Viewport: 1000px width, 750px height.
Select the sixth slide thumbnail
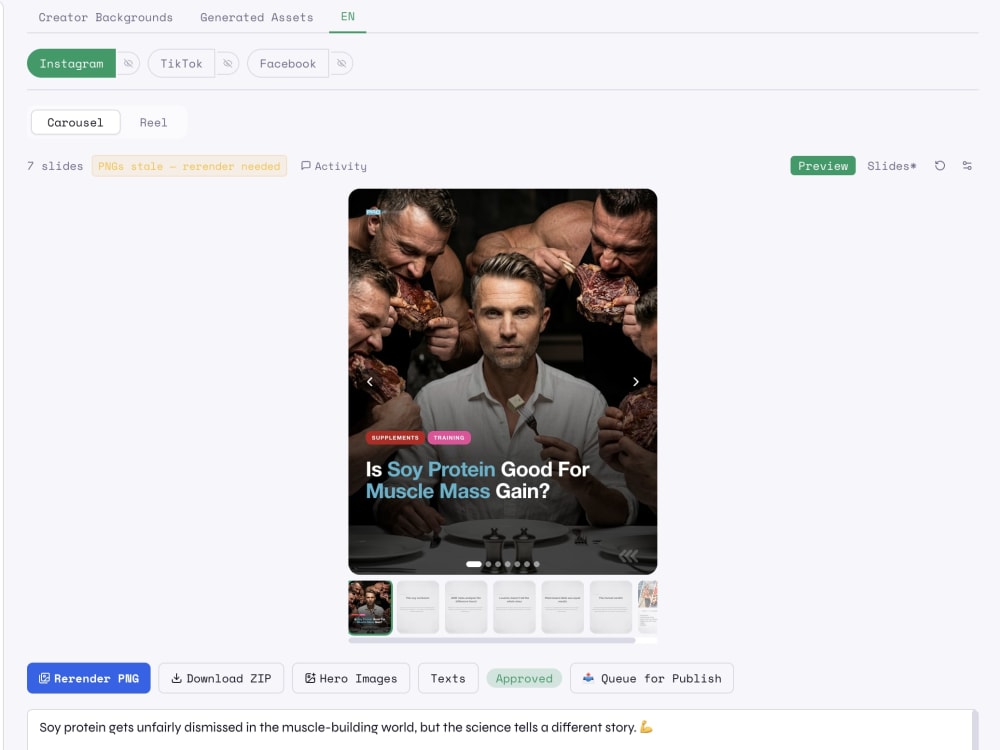coord(611,607)
